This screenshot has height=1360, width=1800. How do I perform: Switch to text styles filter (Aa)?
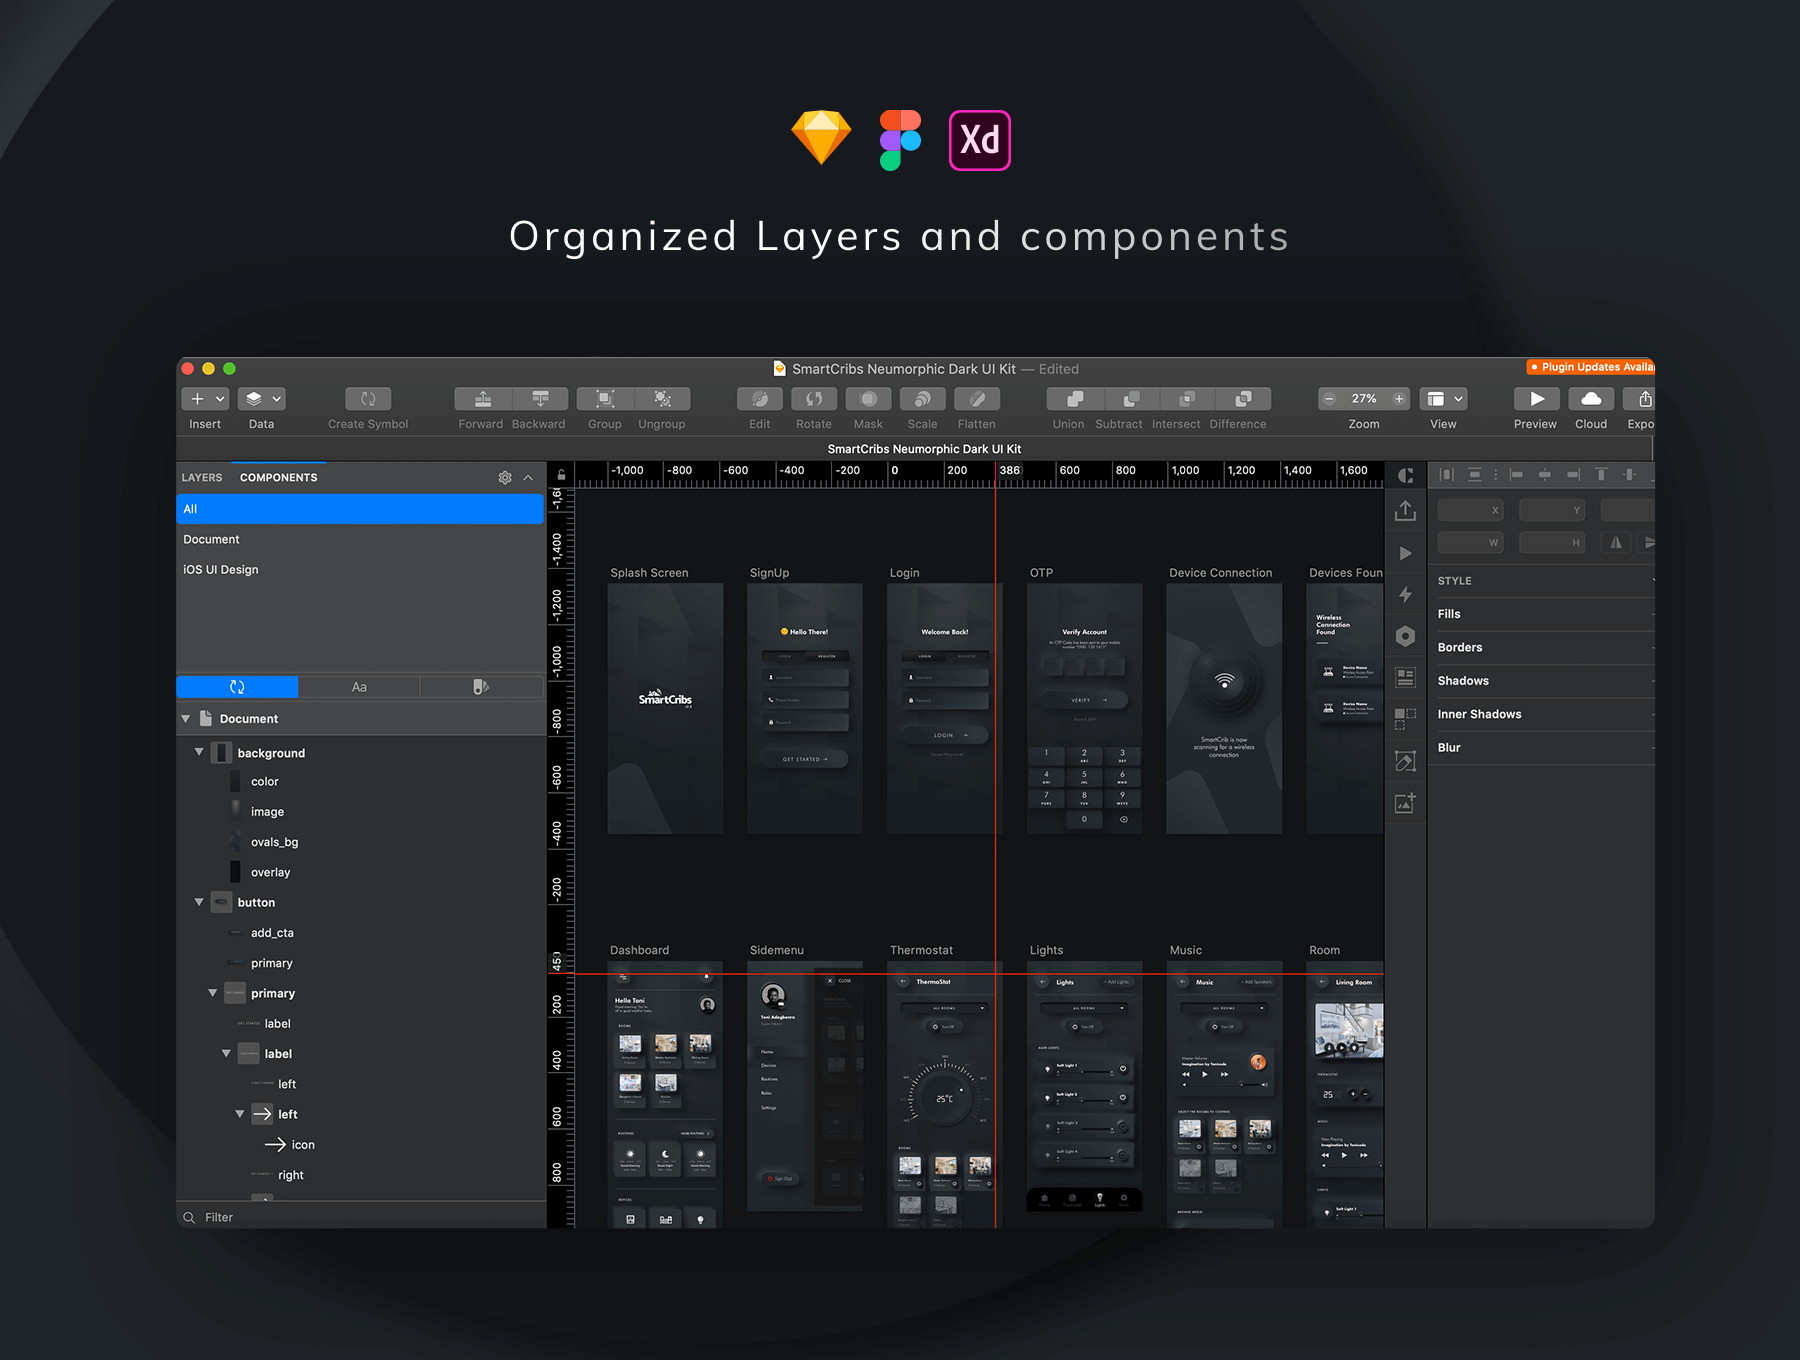coord(359,687)
